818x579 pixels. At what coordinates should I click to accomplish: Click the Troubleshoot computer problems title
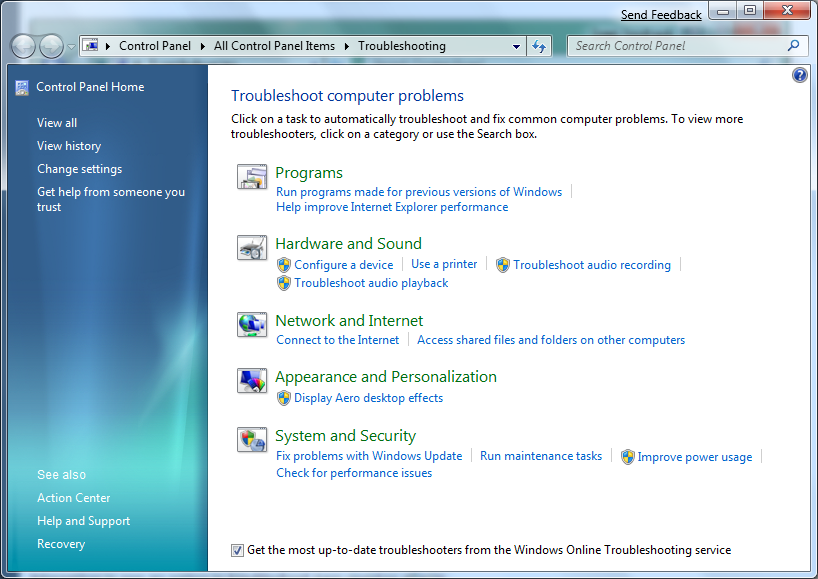[347, 96]
